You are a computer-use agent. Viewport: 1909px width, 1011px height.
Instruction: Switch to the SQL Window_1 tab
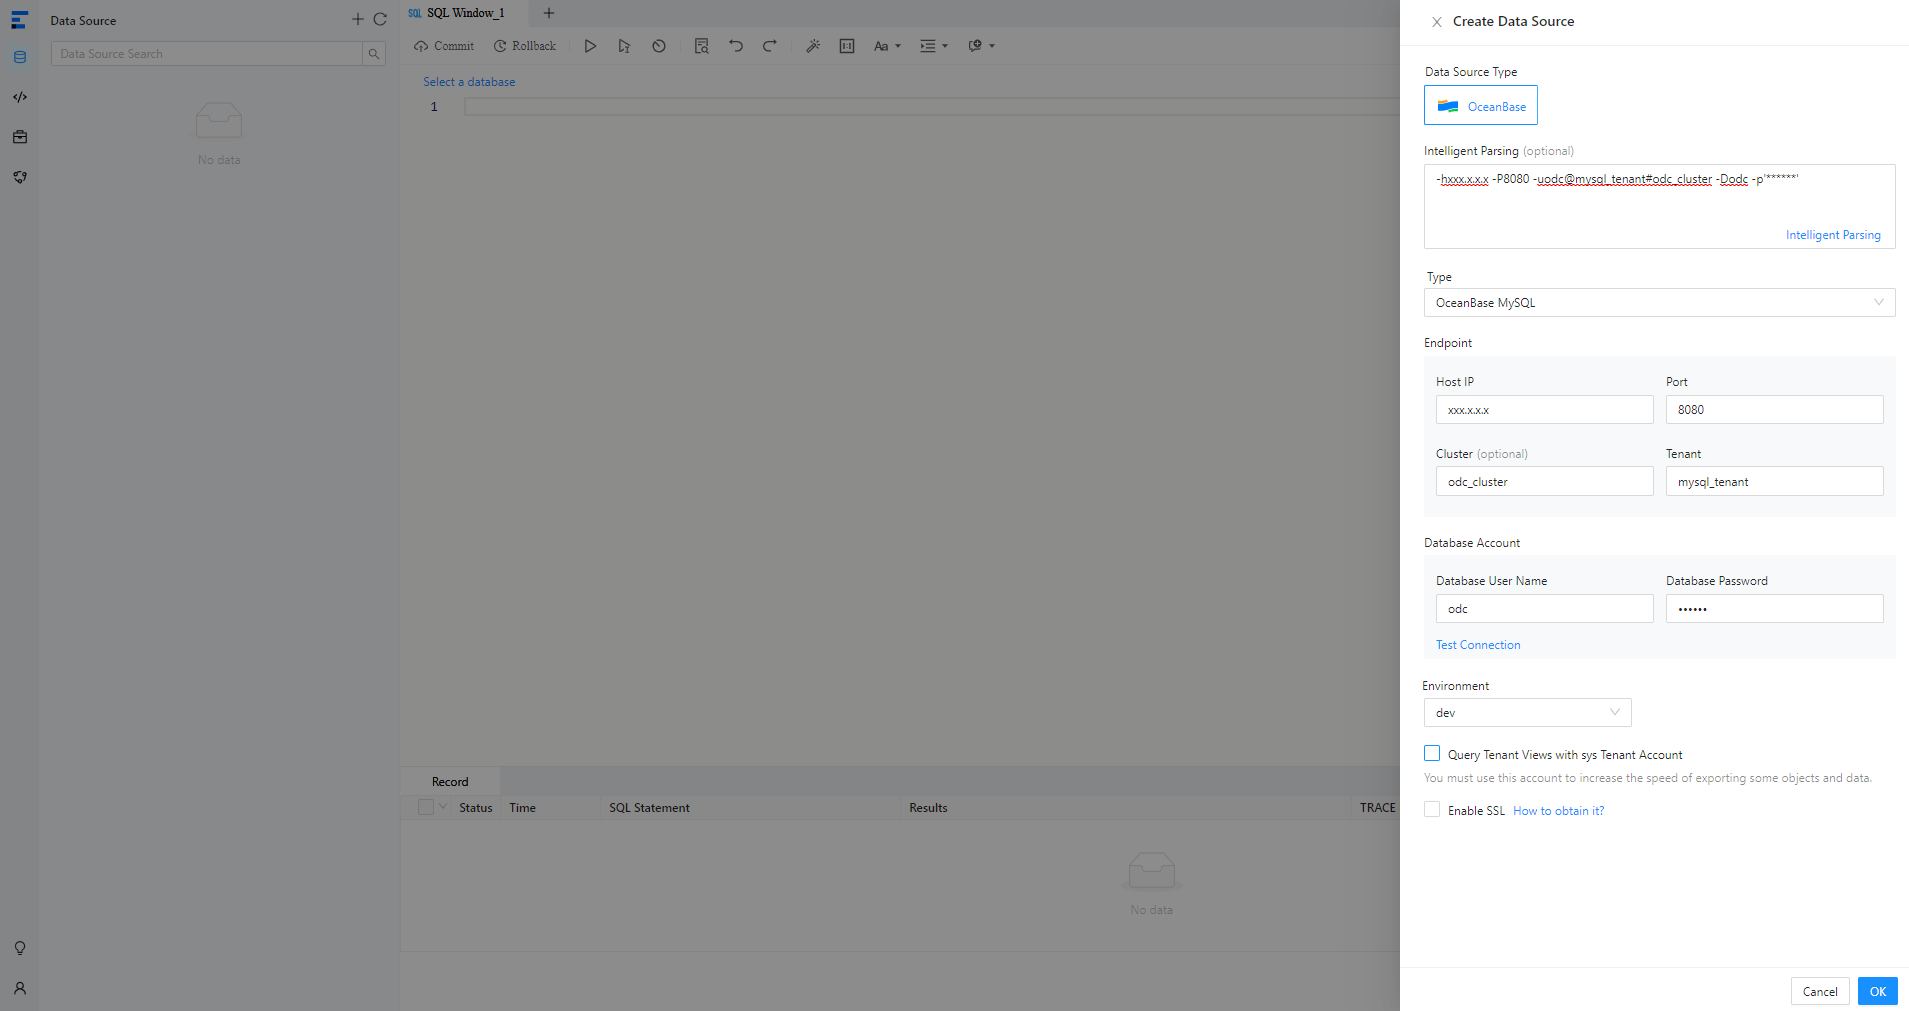pos(465,13)
